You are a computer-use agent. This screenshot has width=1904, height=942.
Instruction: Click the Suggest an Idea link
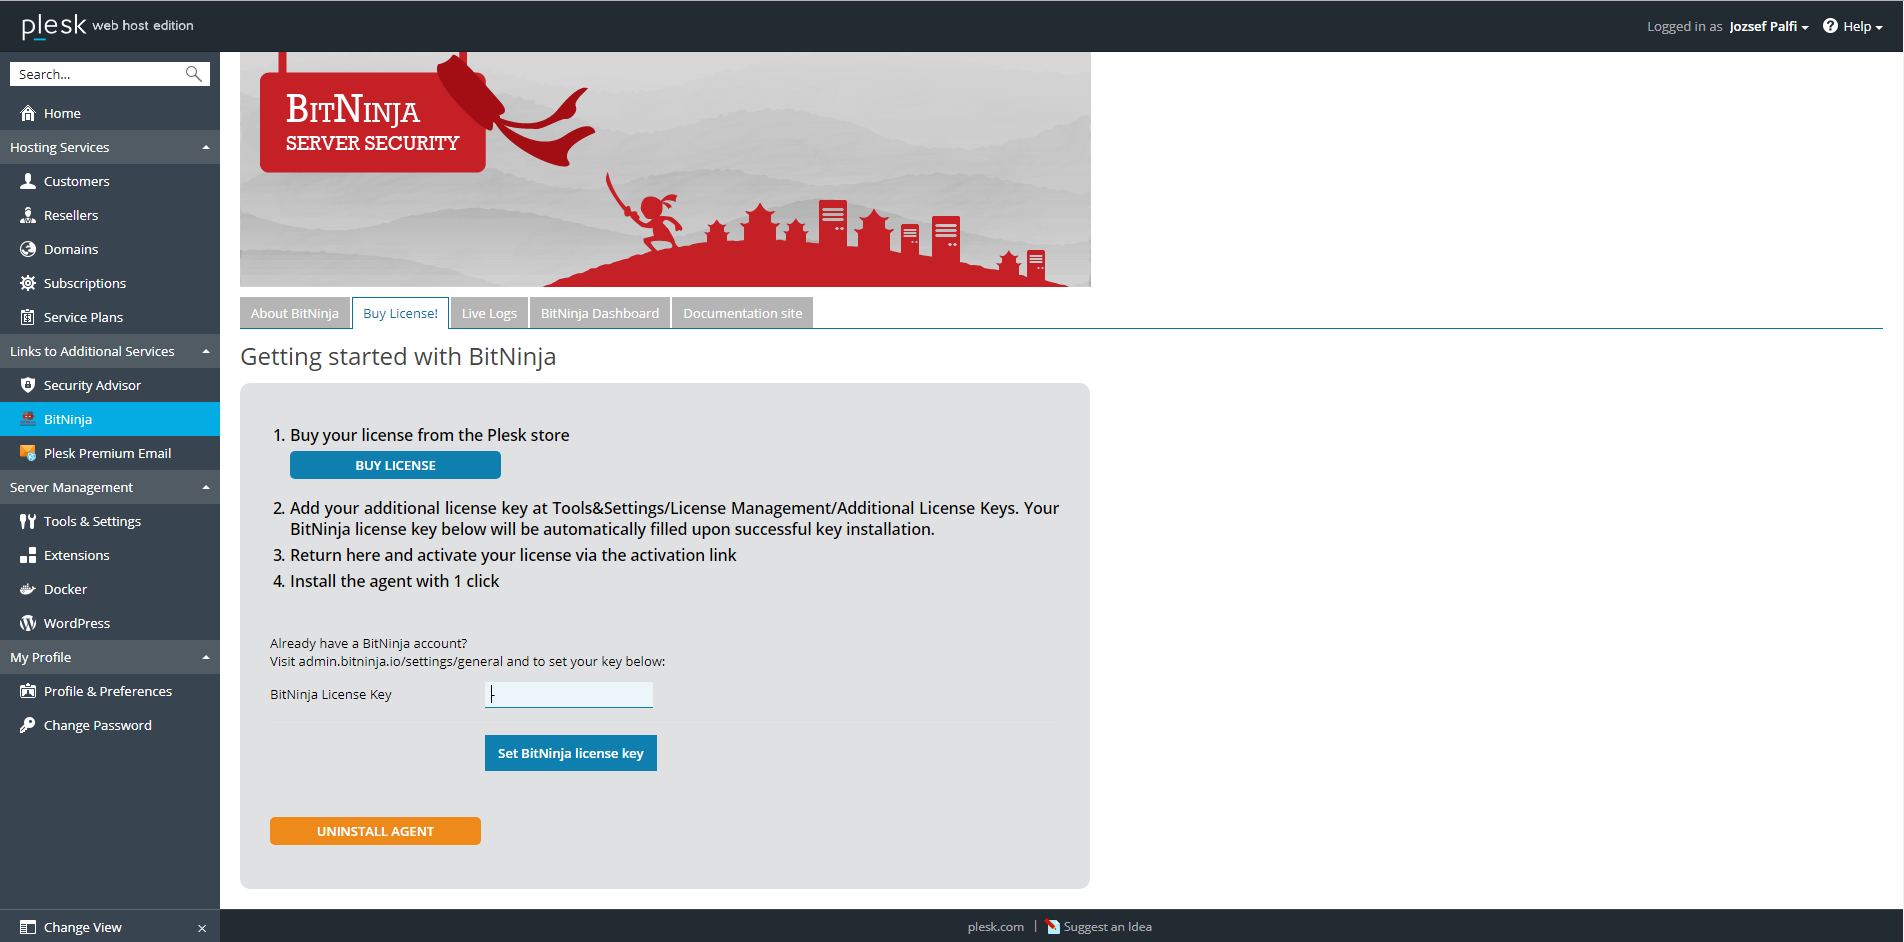pos(1107,927)
